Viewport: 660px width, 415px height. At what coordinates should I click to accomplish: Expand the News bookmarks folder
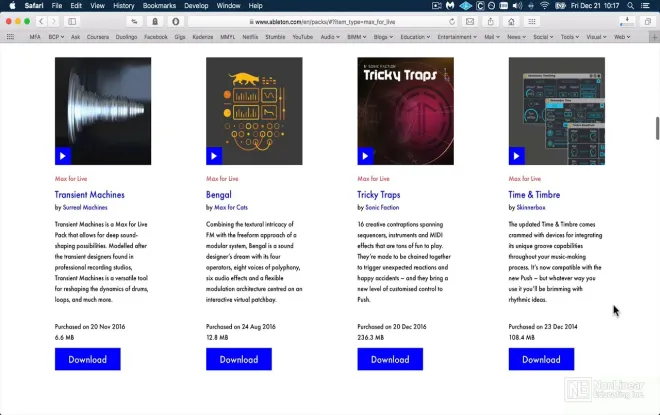(x=516, y=37)
